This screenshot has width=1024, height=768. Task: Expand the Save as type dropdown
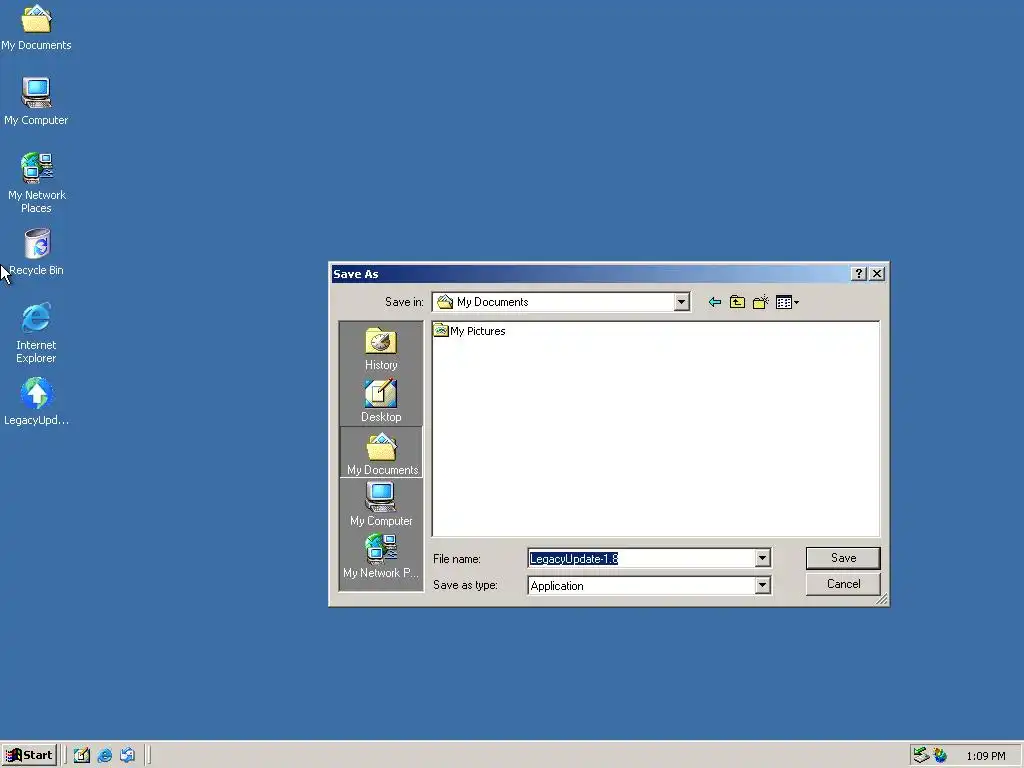pyautogui.click(x=762, y=585)
